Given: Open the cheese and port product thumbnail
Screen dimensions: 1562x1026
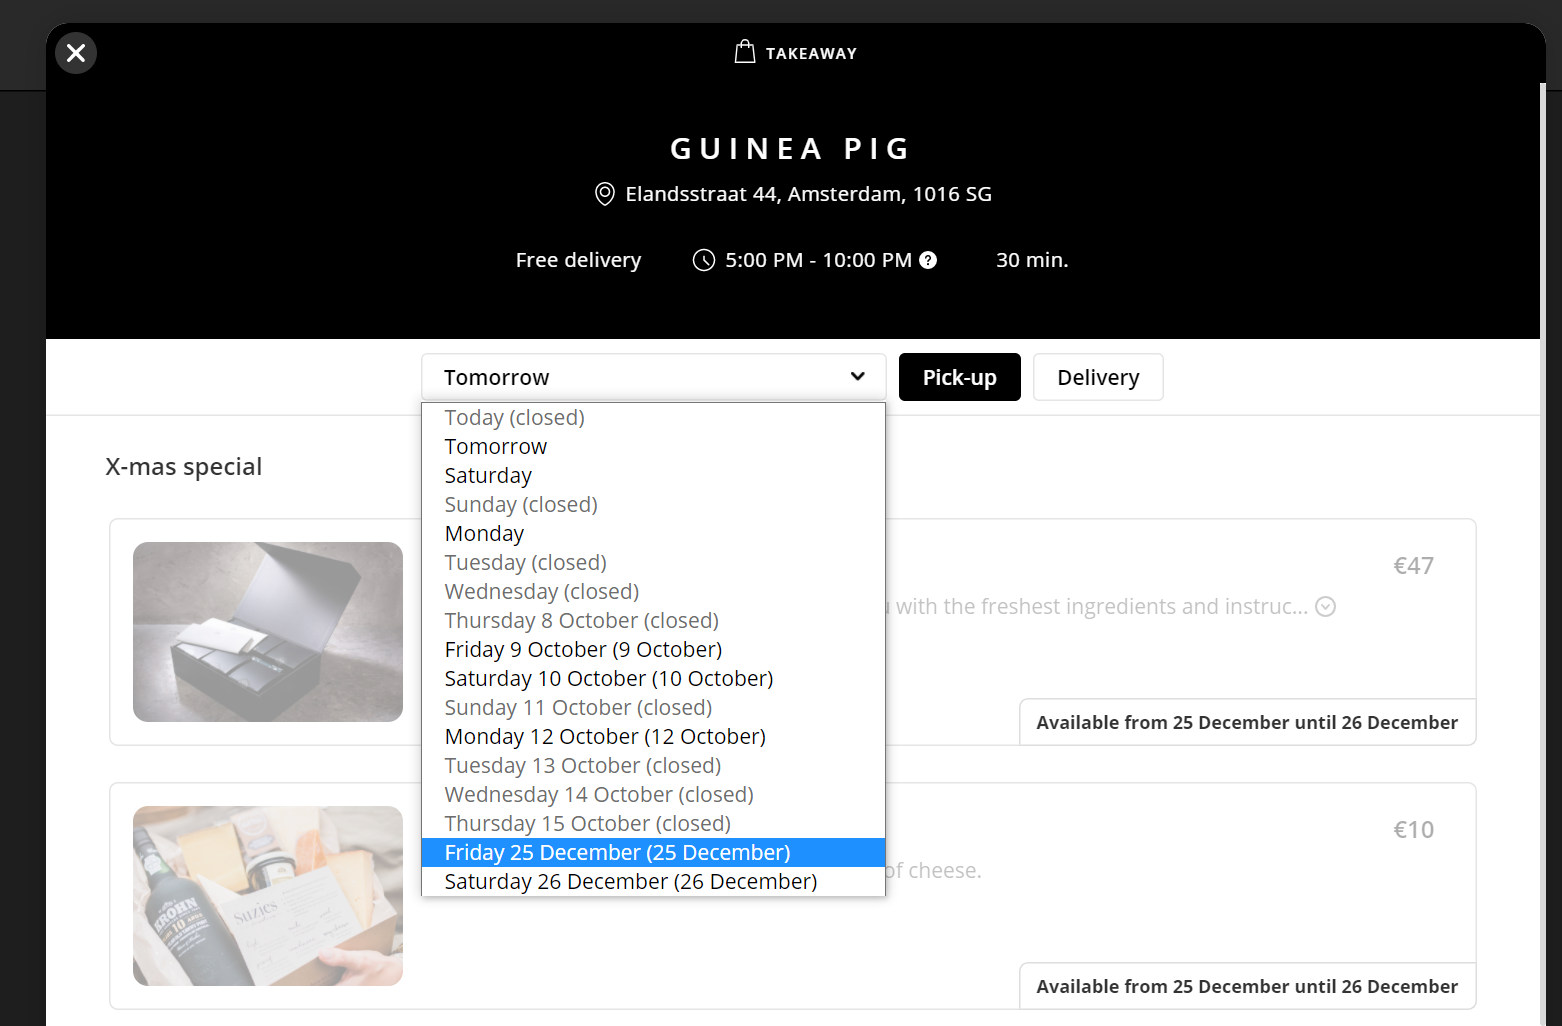Looking at the screenshot, I should pos(268,896).
